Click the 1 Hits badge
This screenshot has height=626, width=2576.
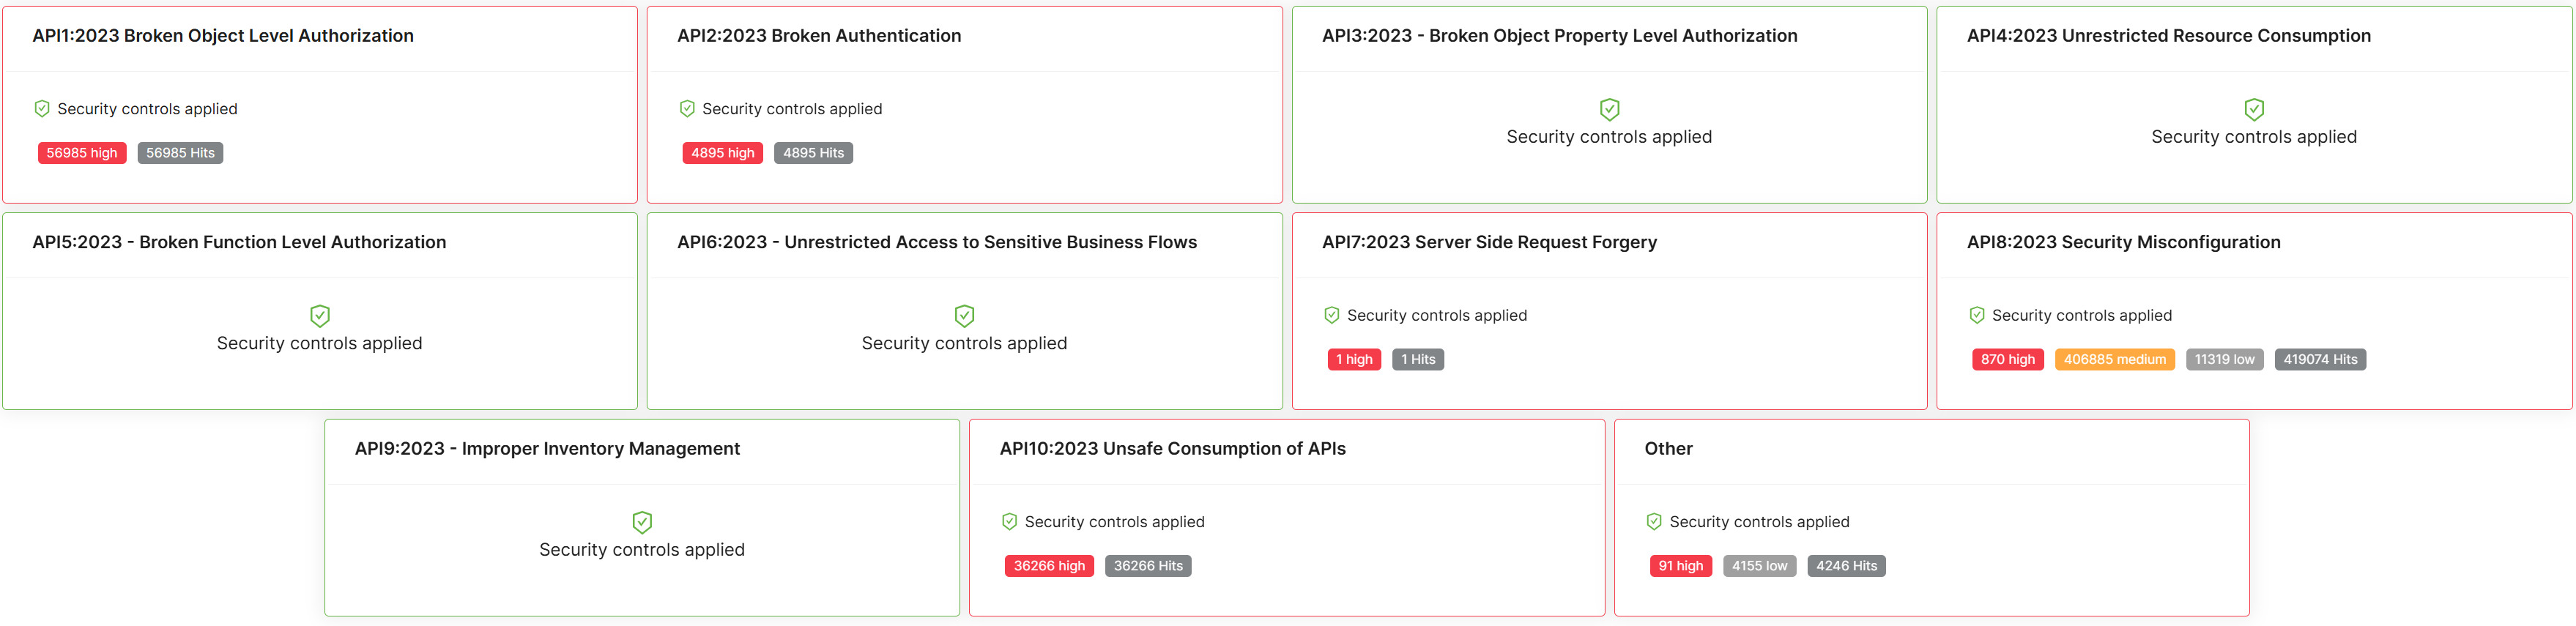pyautogui.click(x=1417, y=360)
